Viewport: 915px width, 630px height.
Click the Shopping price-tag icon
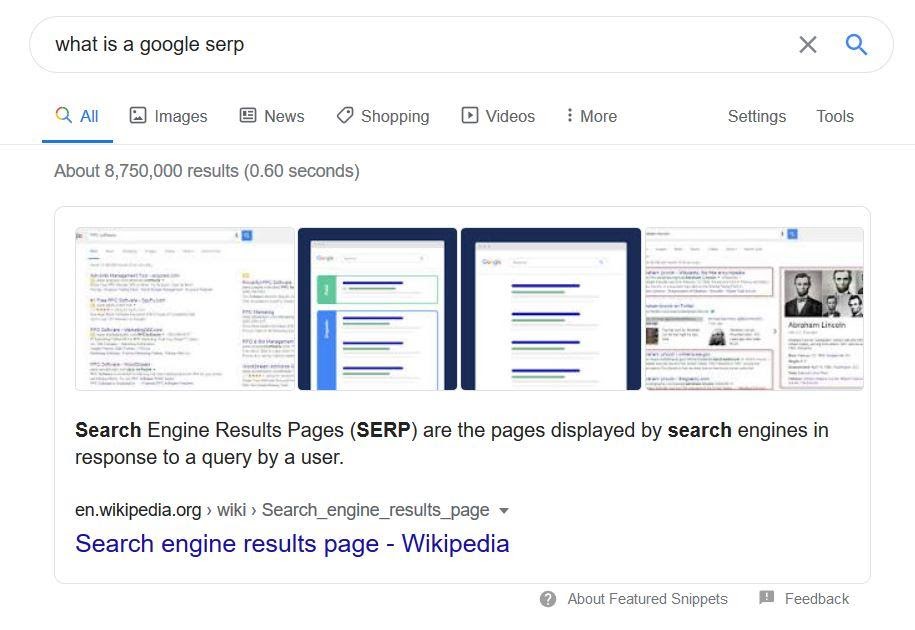(x=344, y=116)
